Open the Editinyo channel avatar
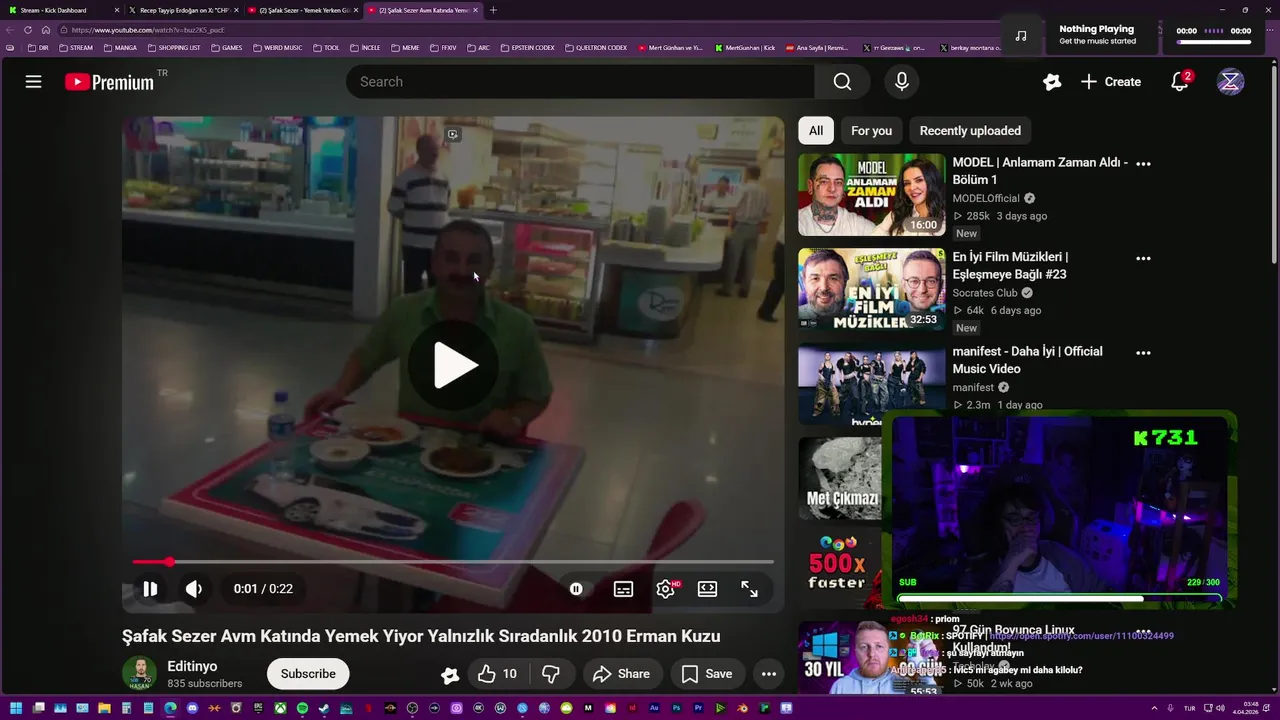 pos(139,674)
